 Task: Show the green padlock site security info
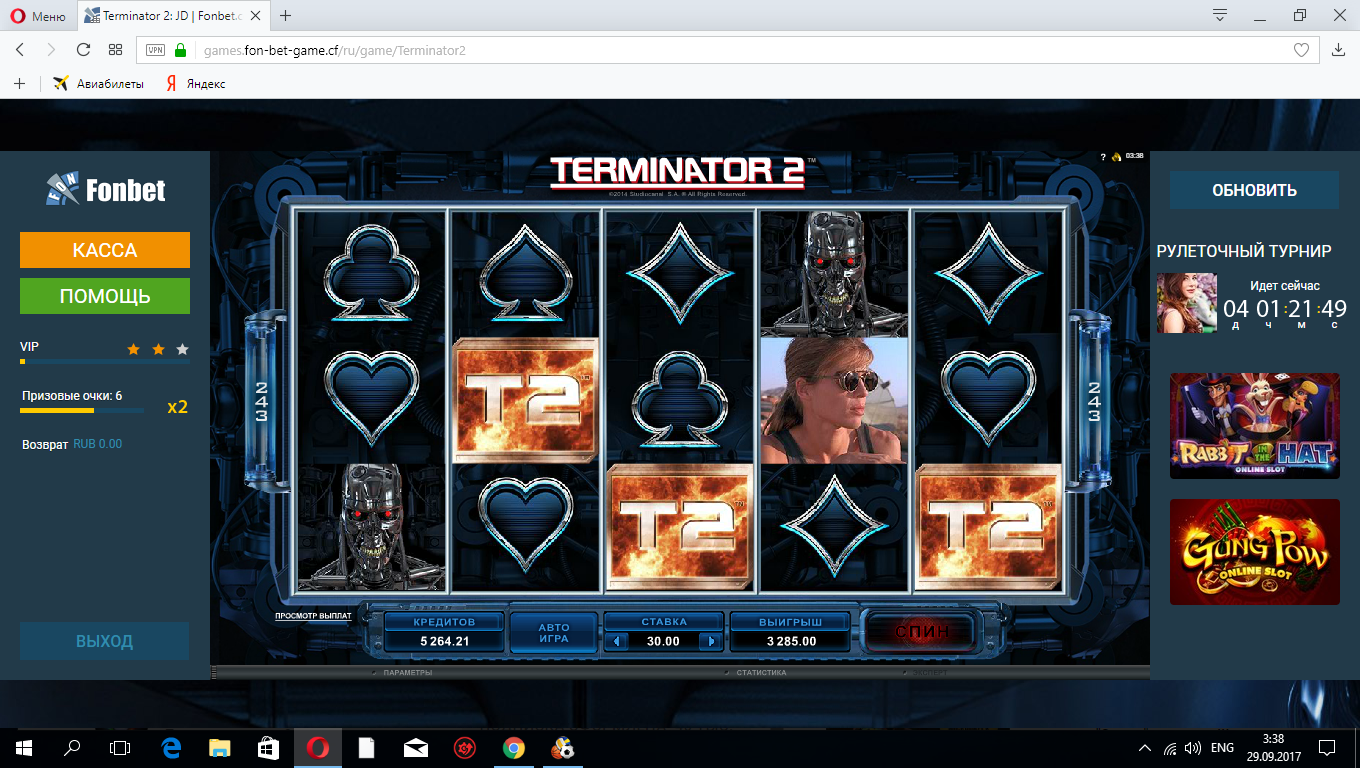[181, 50]
